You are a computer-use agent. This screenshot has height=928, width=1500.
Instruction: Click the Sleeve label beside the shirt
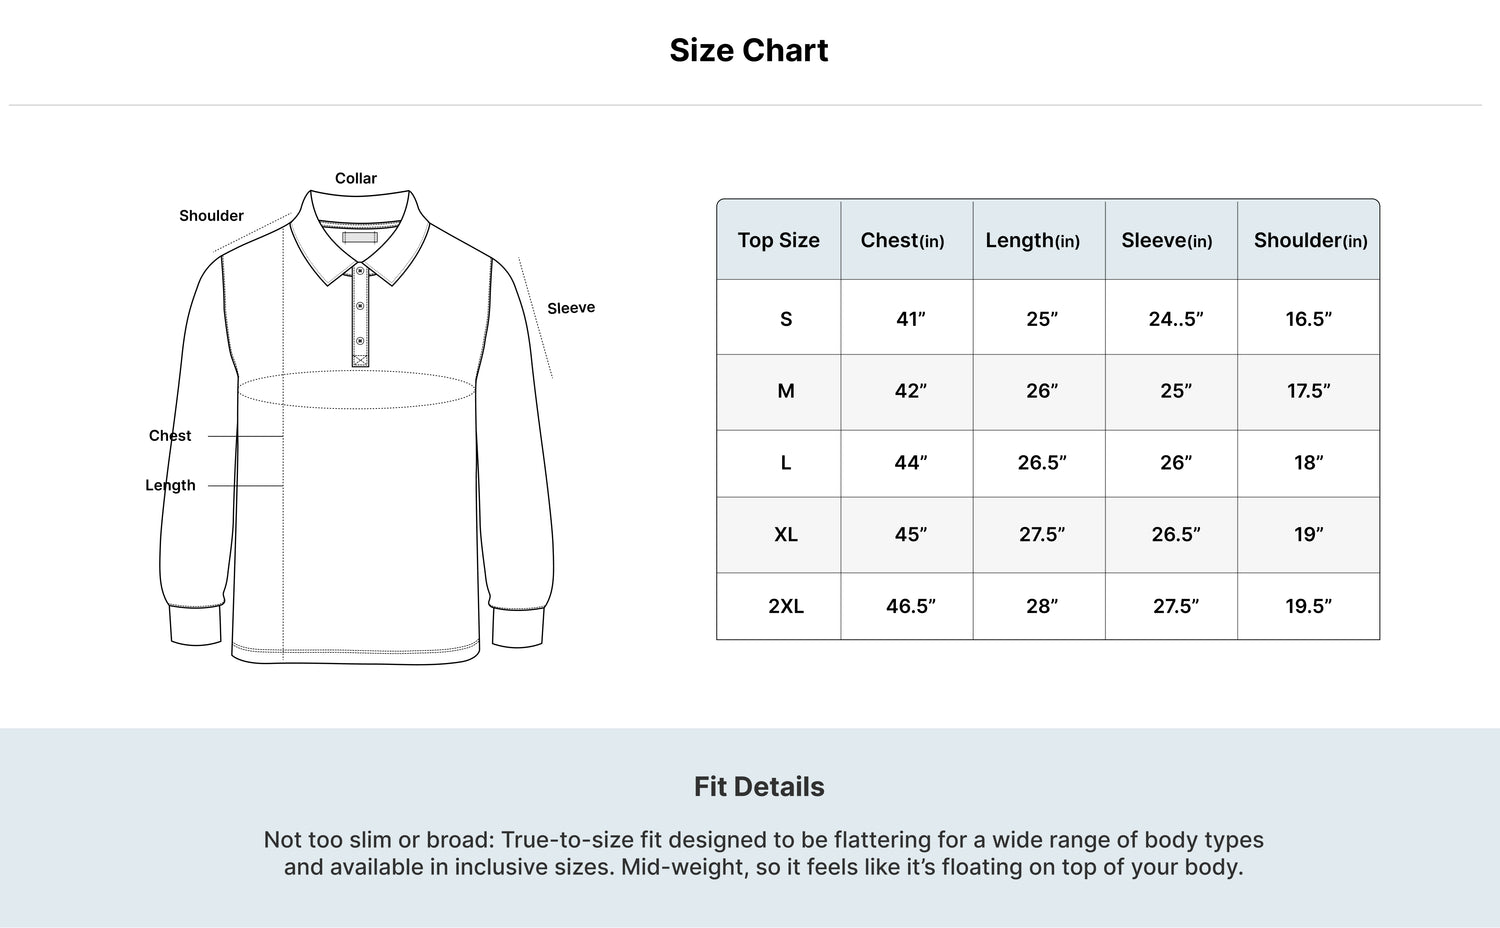[571, 308]
